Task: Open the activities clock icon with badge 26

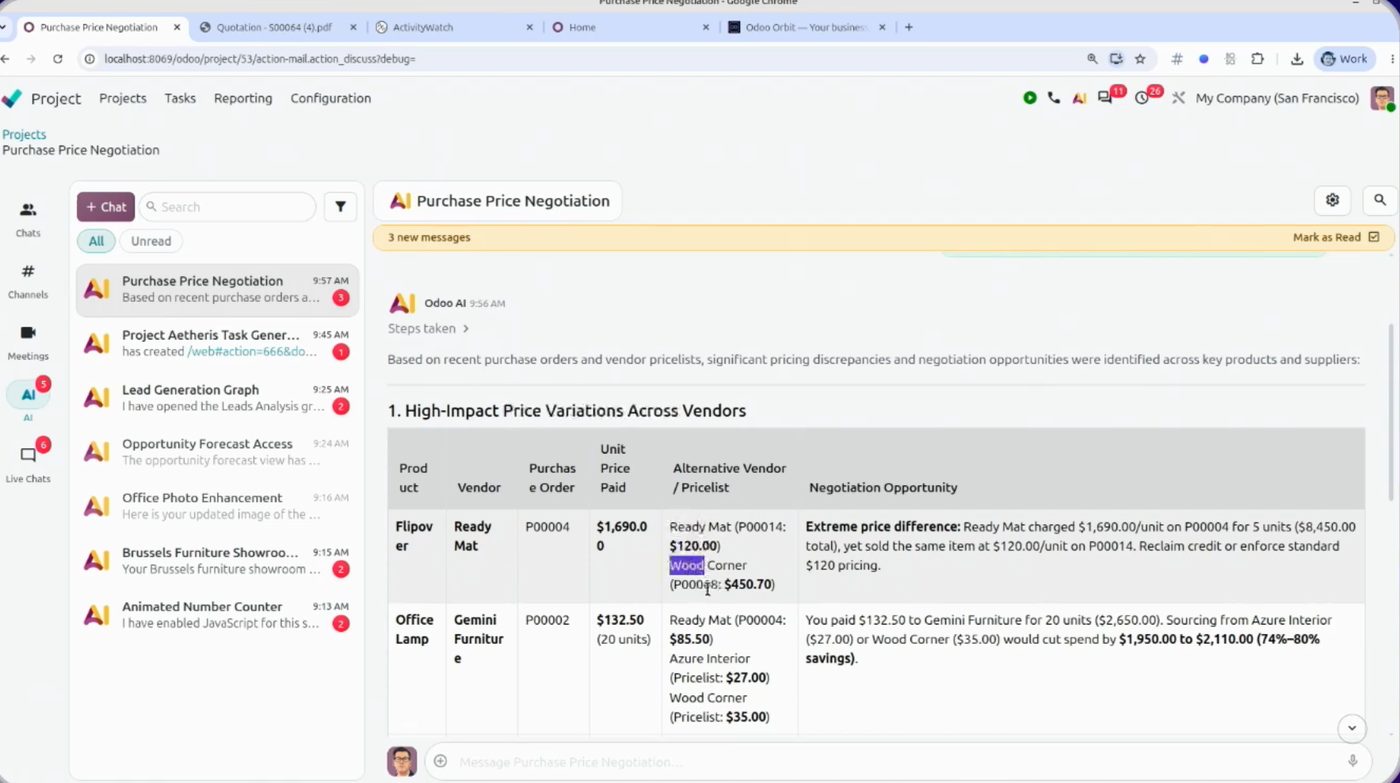Action: click(1142, 98)
